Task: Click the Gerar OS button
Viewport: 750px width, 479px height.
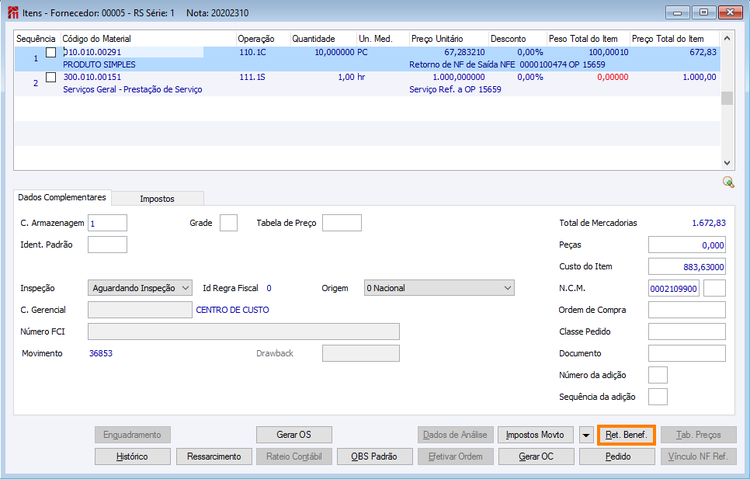Action: [x=294, y=435]
